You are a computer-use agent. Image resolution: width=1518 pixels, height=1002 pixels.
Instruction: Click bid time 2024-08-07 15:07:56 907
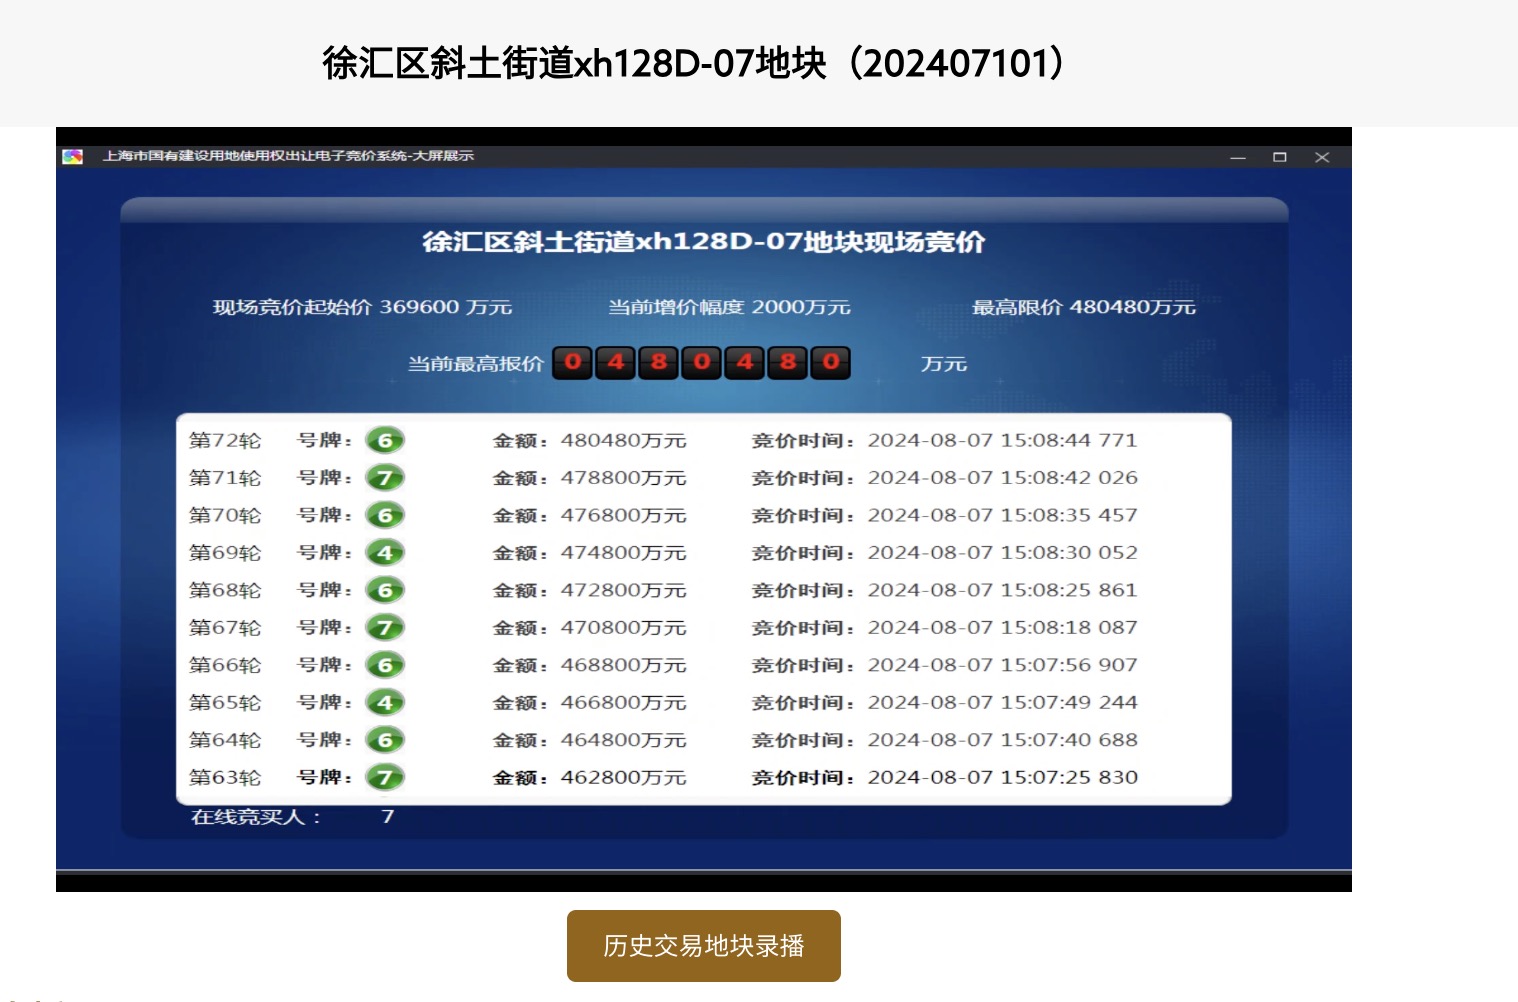tap(1003, 666)
